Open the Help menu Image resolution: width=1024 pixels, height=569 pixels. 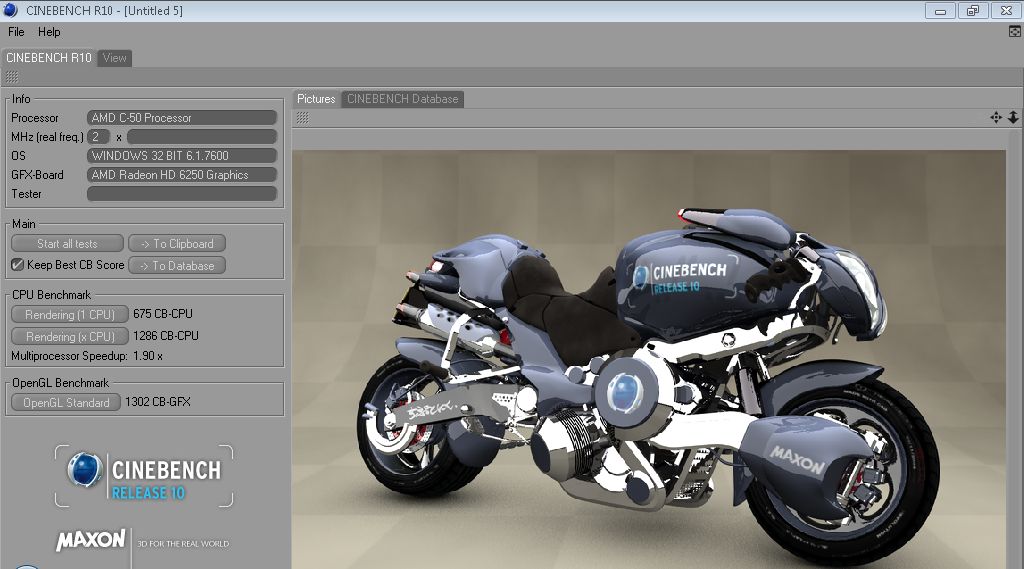click(x=49, y=32)
